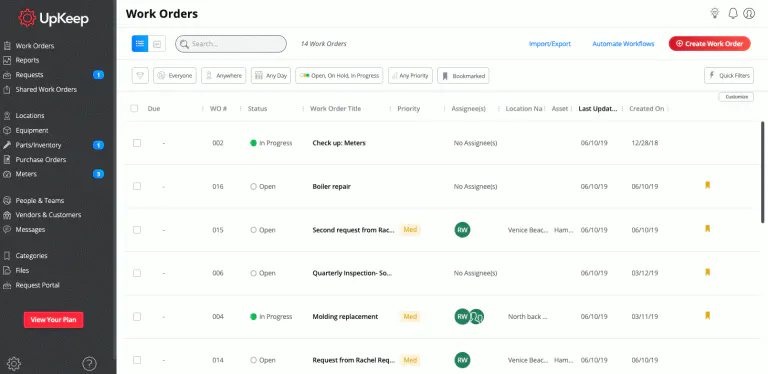
Task: Click the Parts/Inventory wrench icon
Action: point(7,145)
